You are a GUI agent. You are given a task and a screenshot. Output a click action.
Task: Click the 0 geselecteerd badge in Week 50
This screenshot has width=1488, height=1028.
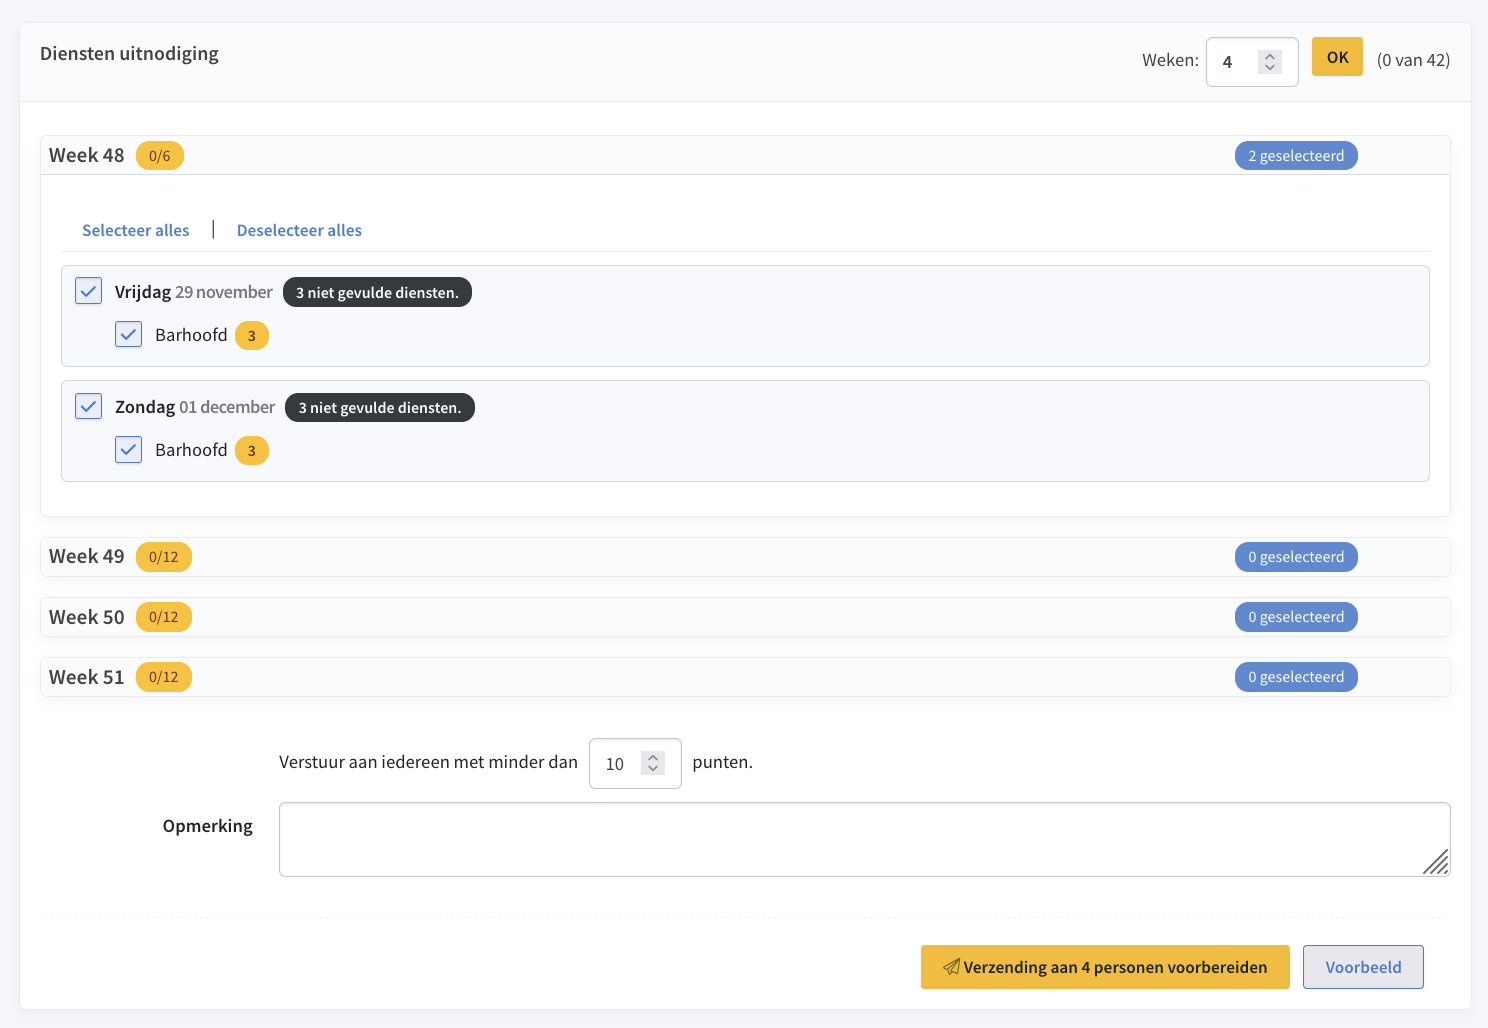coord(1296,617)
